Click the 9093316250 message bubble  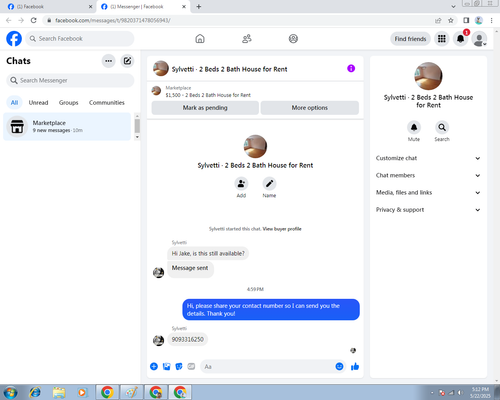pos(188,339)
